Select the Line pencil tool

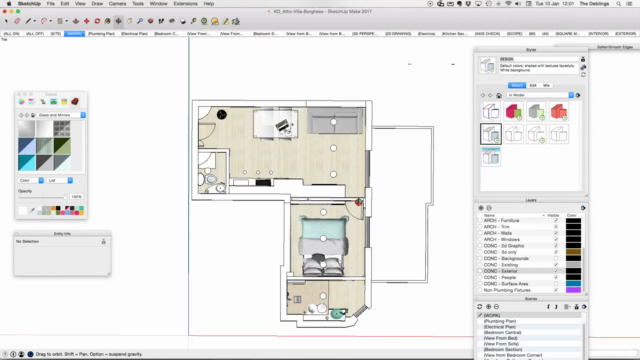(x=28, y=21)
